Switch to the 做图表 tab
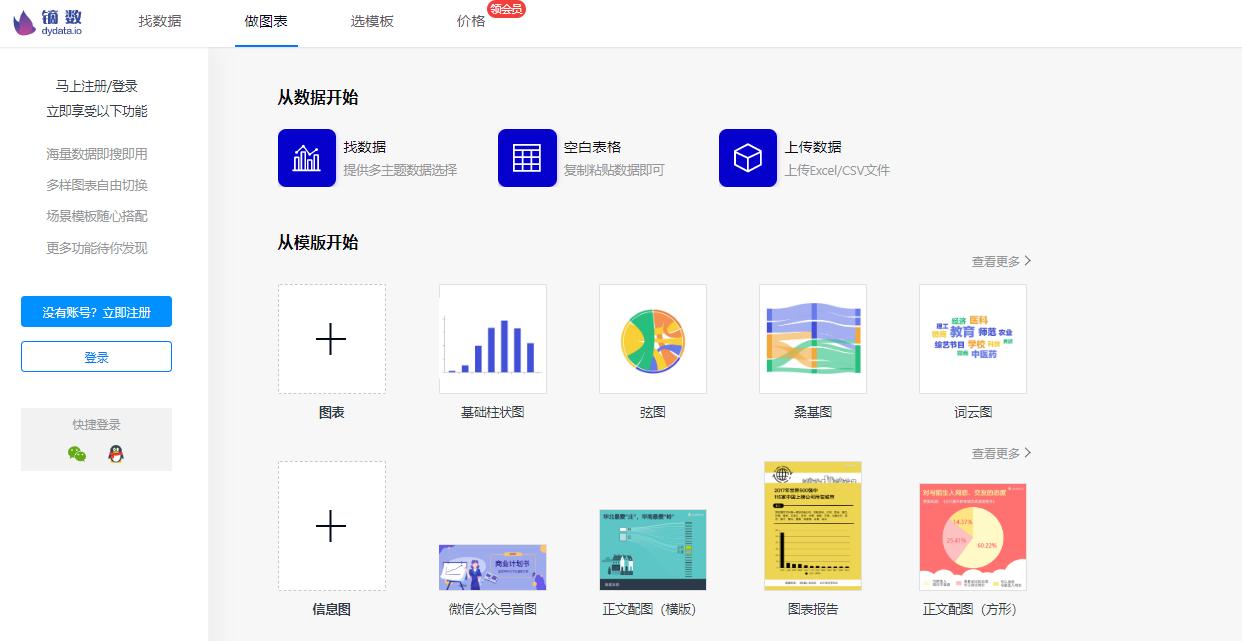 [266, 22]
